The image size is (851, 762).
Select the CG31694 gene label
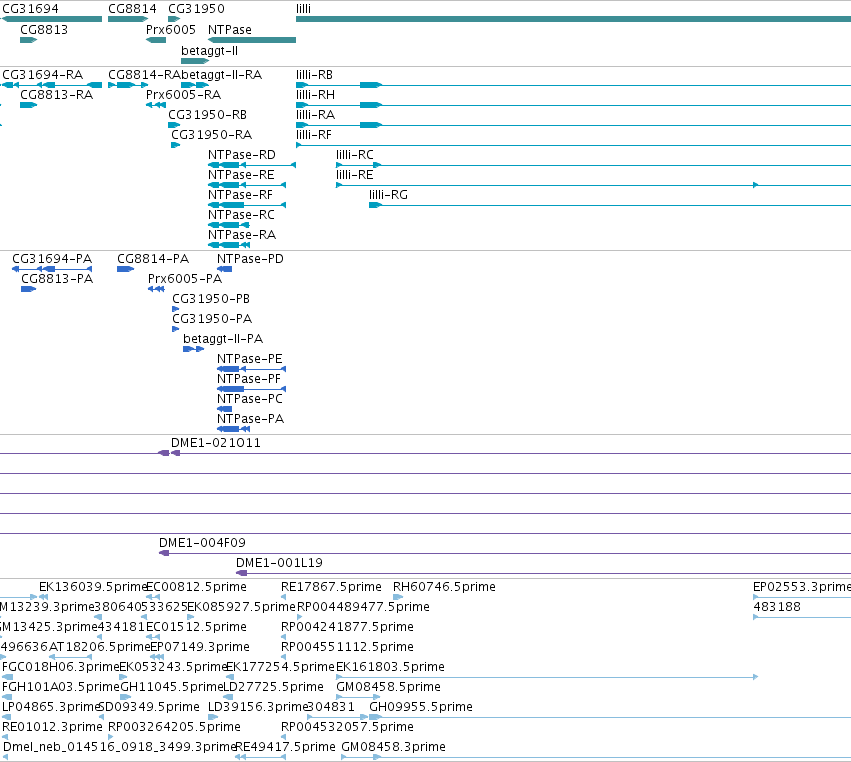pyautogui.click(x=30, y=9)
